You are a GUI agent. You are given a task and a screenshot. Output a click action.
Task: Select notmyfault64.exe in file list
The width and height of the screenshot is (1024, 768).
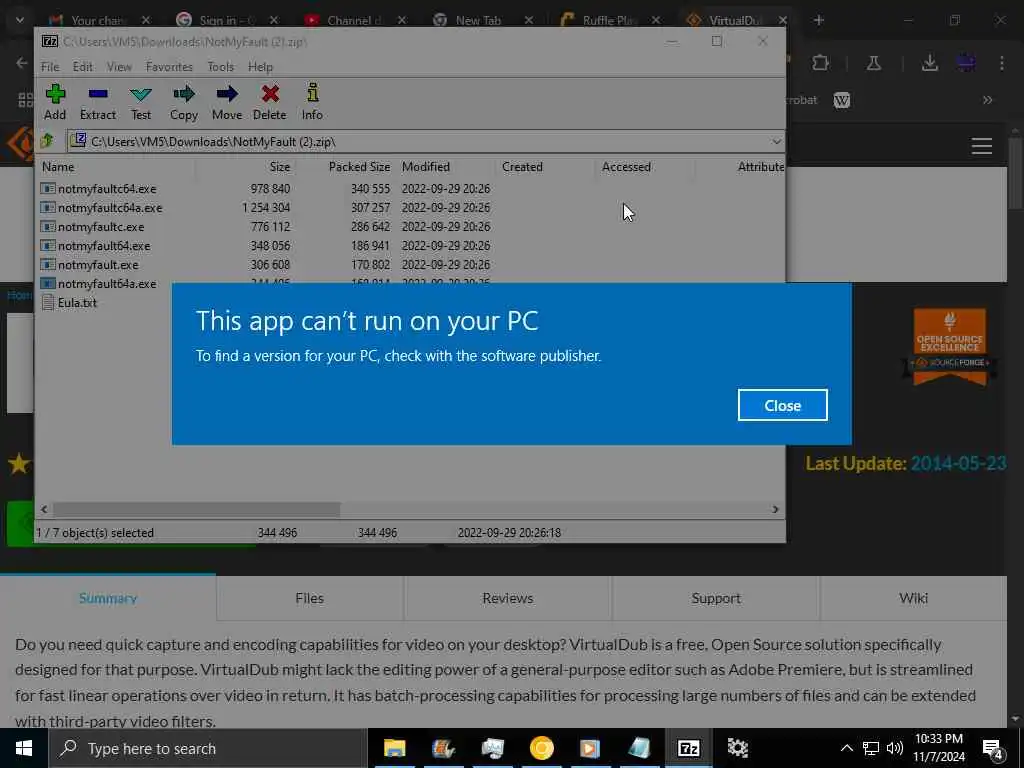coord(104,246)
